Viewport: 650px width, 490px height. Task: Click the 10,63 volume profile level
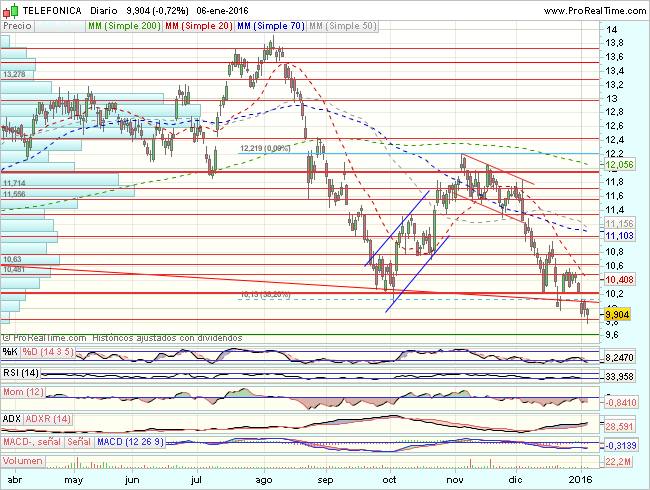(12, 260)
